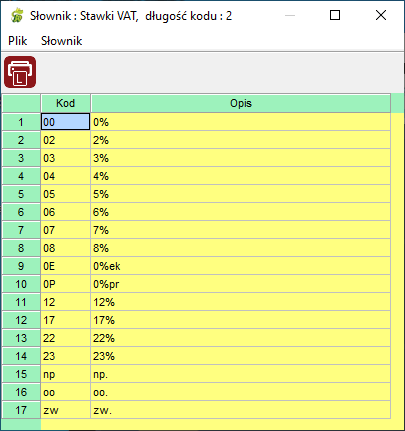Click the Kod column header

point(66,103)
